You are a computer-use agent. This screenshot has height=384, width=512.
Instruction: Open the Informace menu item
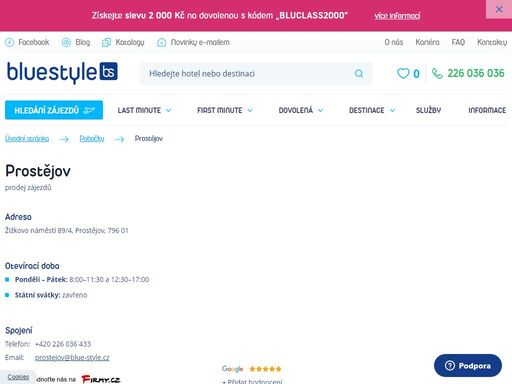[x=487, y=110]
